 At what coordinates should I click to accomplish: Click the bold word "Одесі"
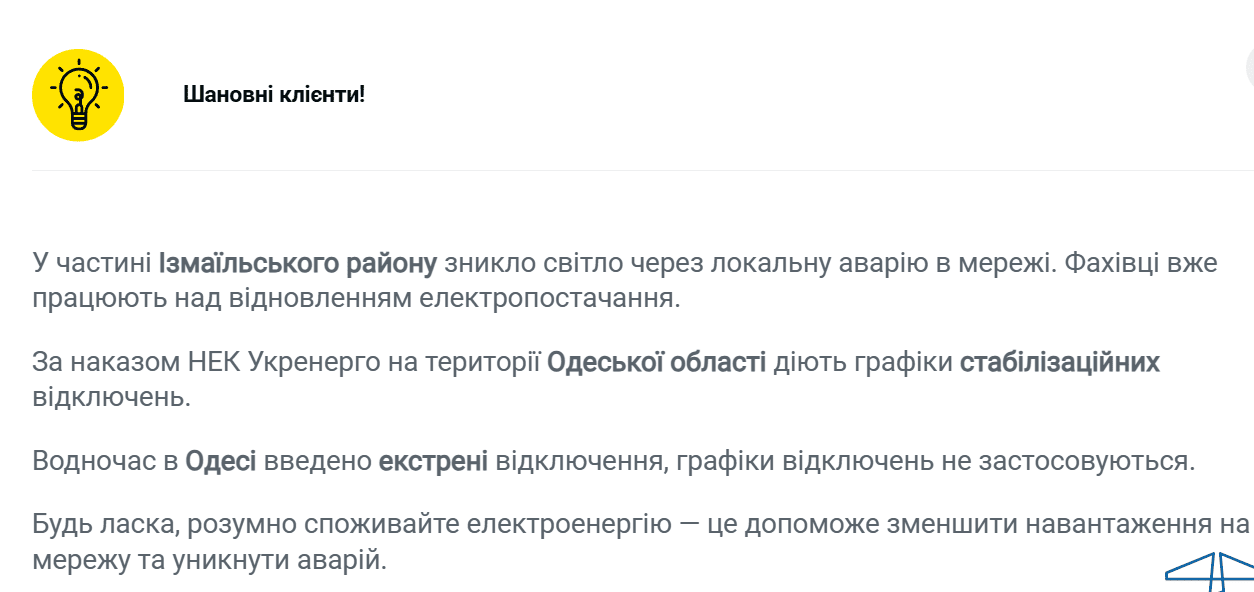(x=221, y=461)
